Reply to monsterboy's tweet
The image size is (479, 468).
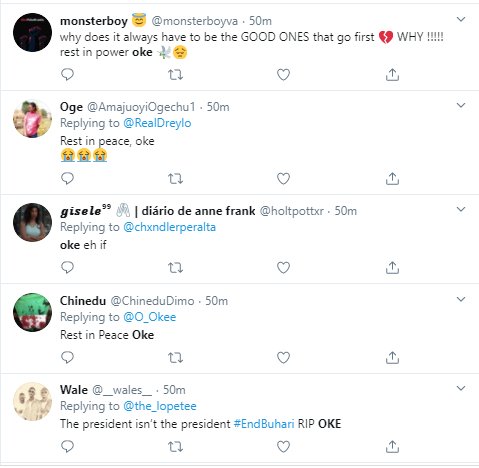(x=67, y=74)
